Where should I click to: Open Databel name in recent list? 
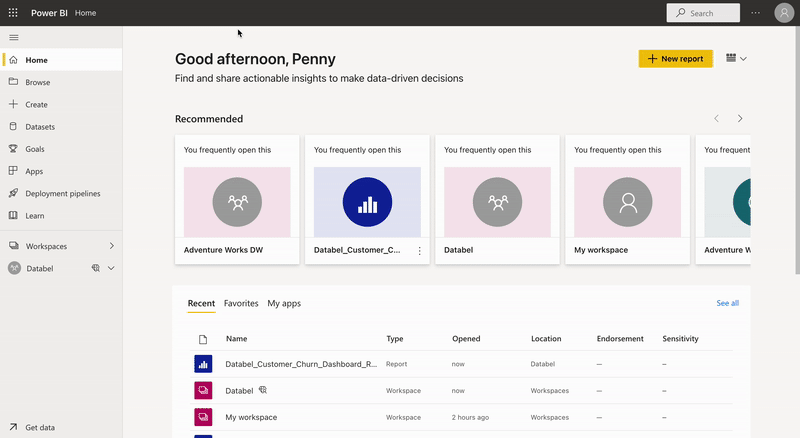click(239, 391)
